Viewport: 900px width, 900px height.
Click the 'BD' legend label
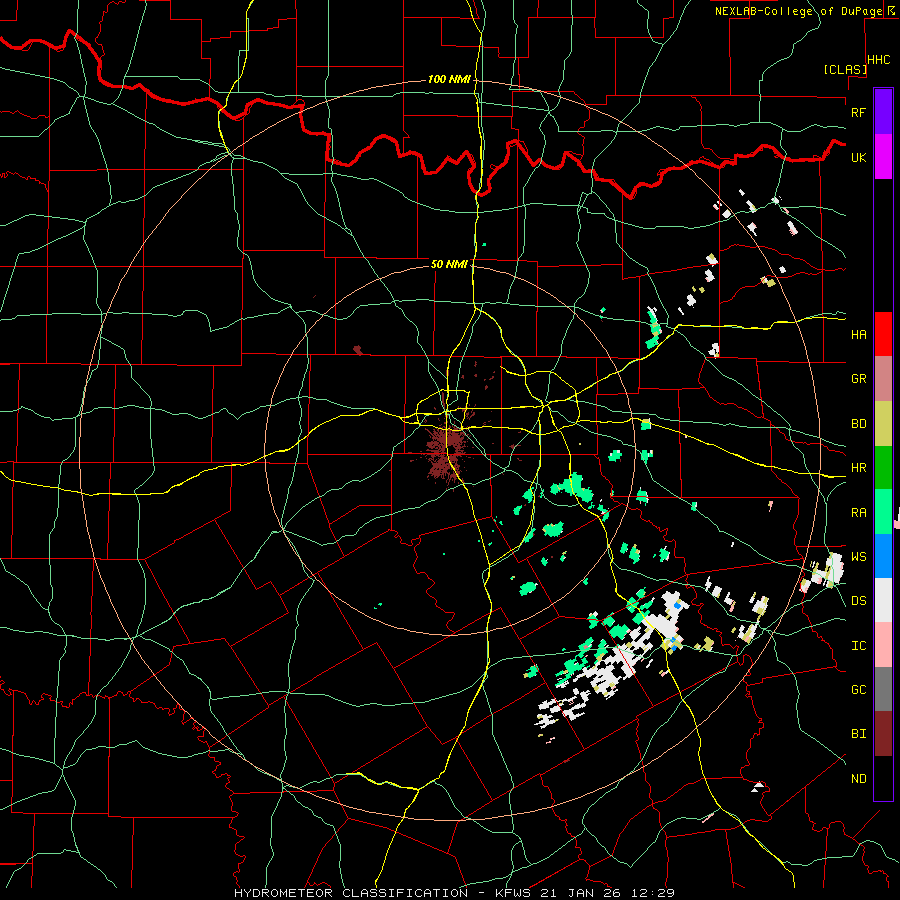858,424
